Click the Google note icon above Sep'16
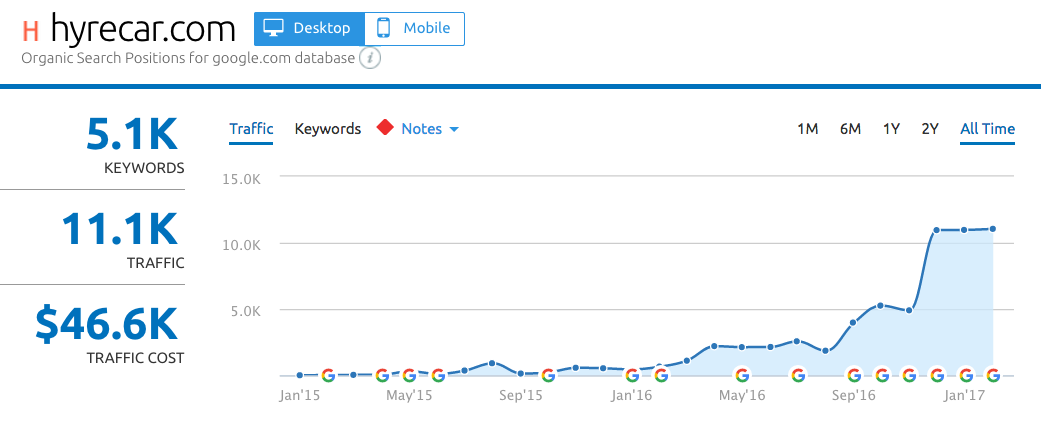1041x445 pixels. [853, 375]
